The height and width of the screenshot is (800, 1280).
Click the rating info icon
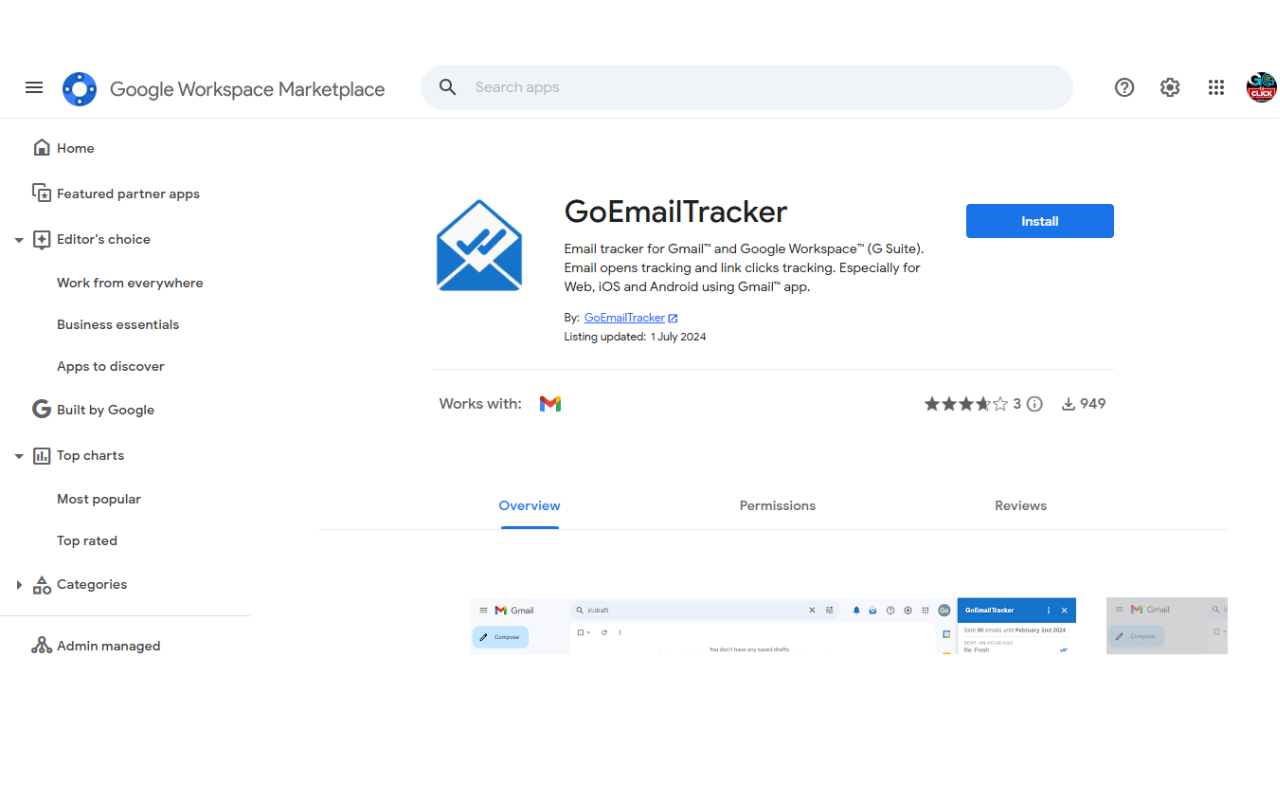(1034, 403)
